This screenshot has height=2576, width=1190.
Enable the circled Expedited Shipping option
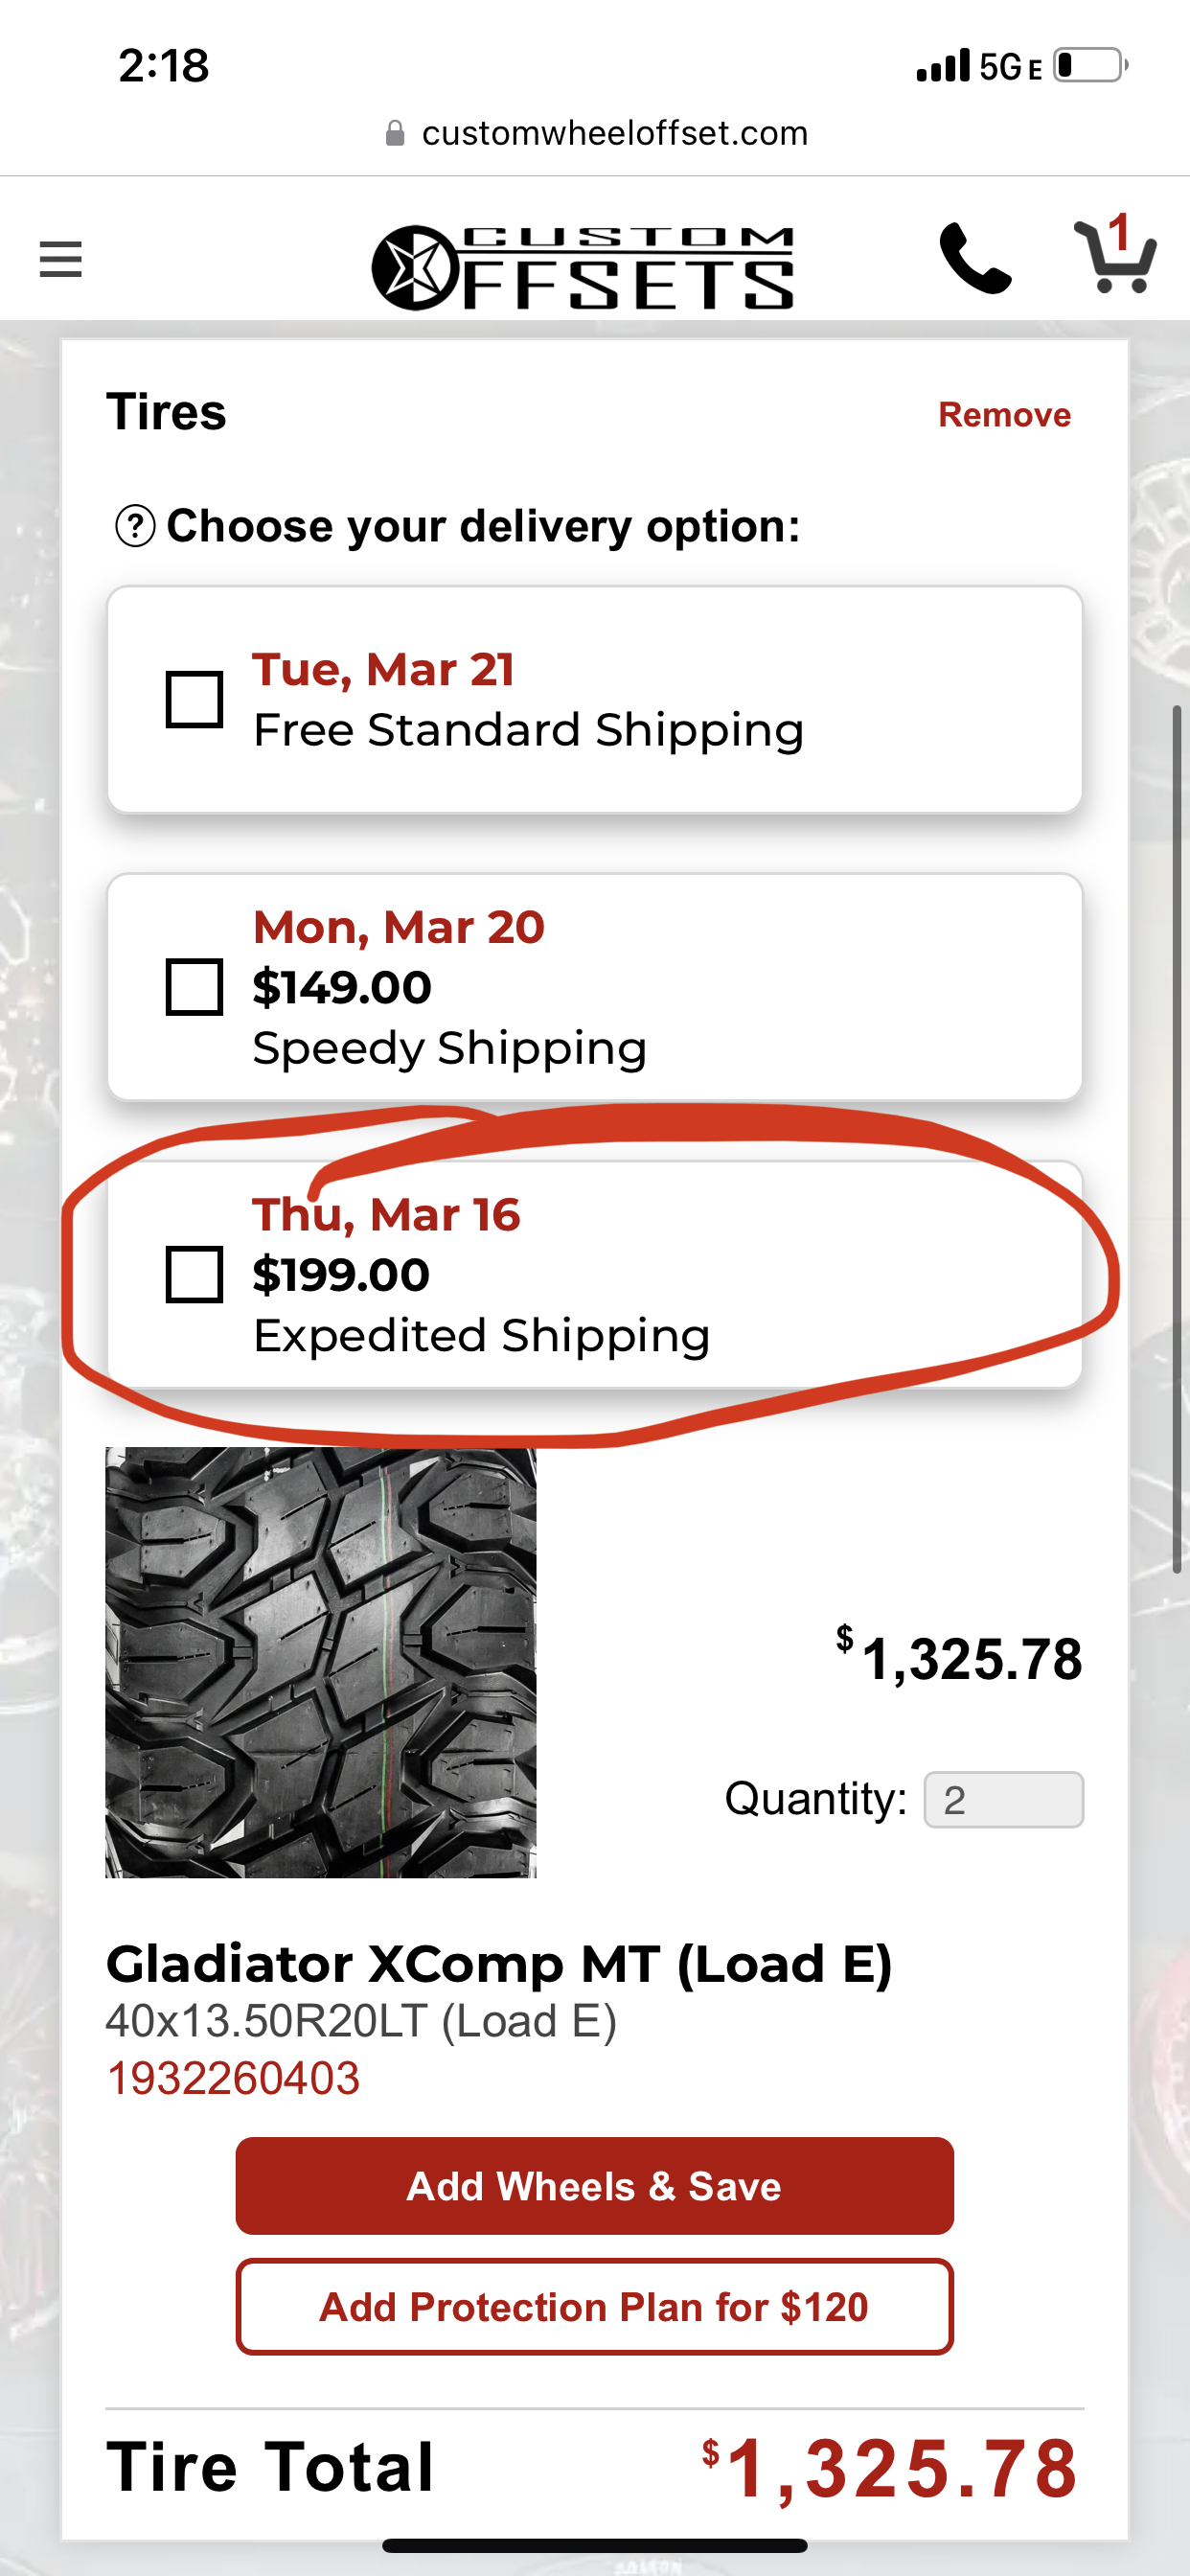pos(196,1275)
